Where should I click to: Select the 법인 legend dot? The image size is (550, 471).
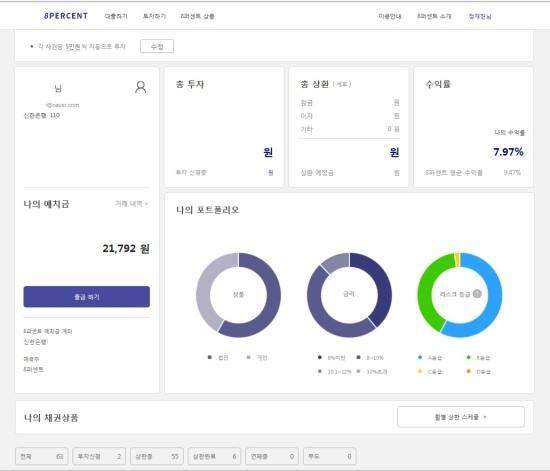210,357
